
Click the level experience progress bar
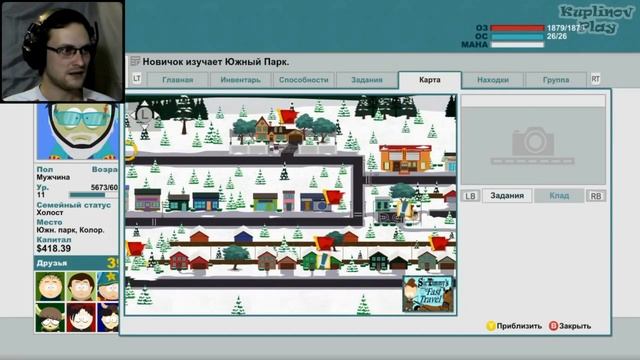click(x=93, y=195)
